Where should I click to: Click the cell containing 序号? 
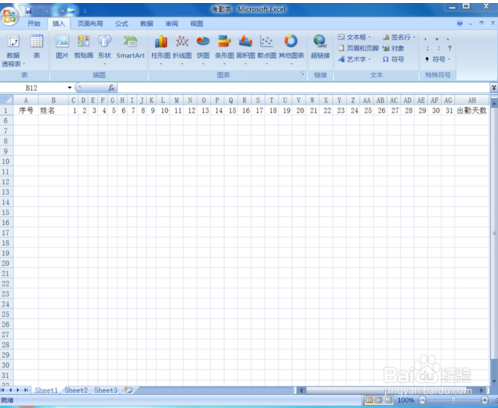point(26,110)
